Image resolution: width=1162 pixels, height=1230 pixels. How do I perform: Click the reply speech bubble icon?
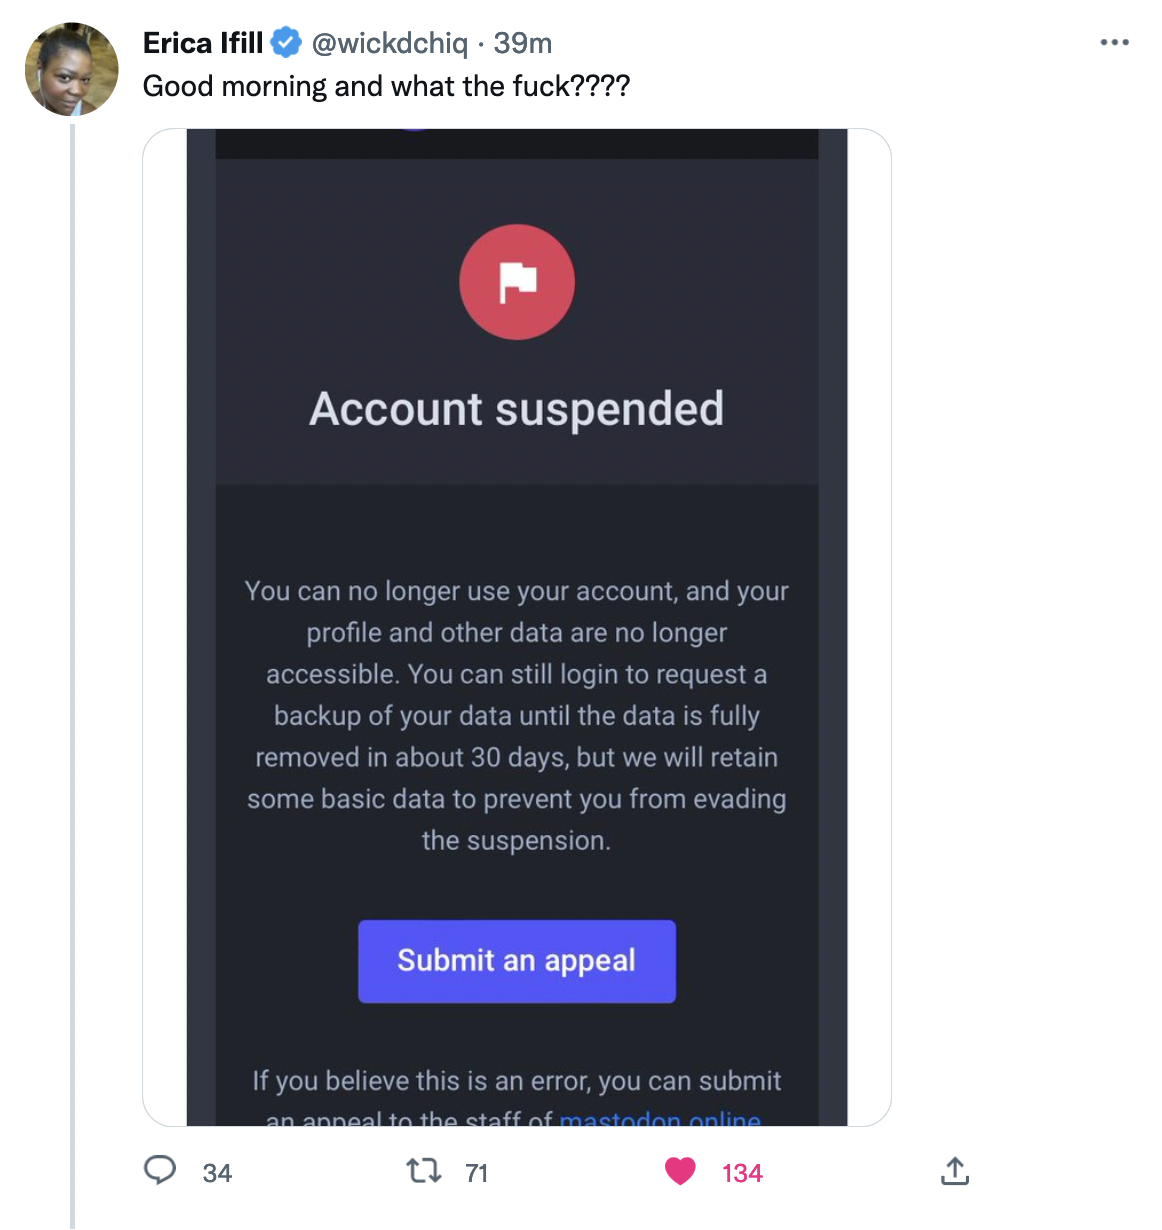point(160,1171)
